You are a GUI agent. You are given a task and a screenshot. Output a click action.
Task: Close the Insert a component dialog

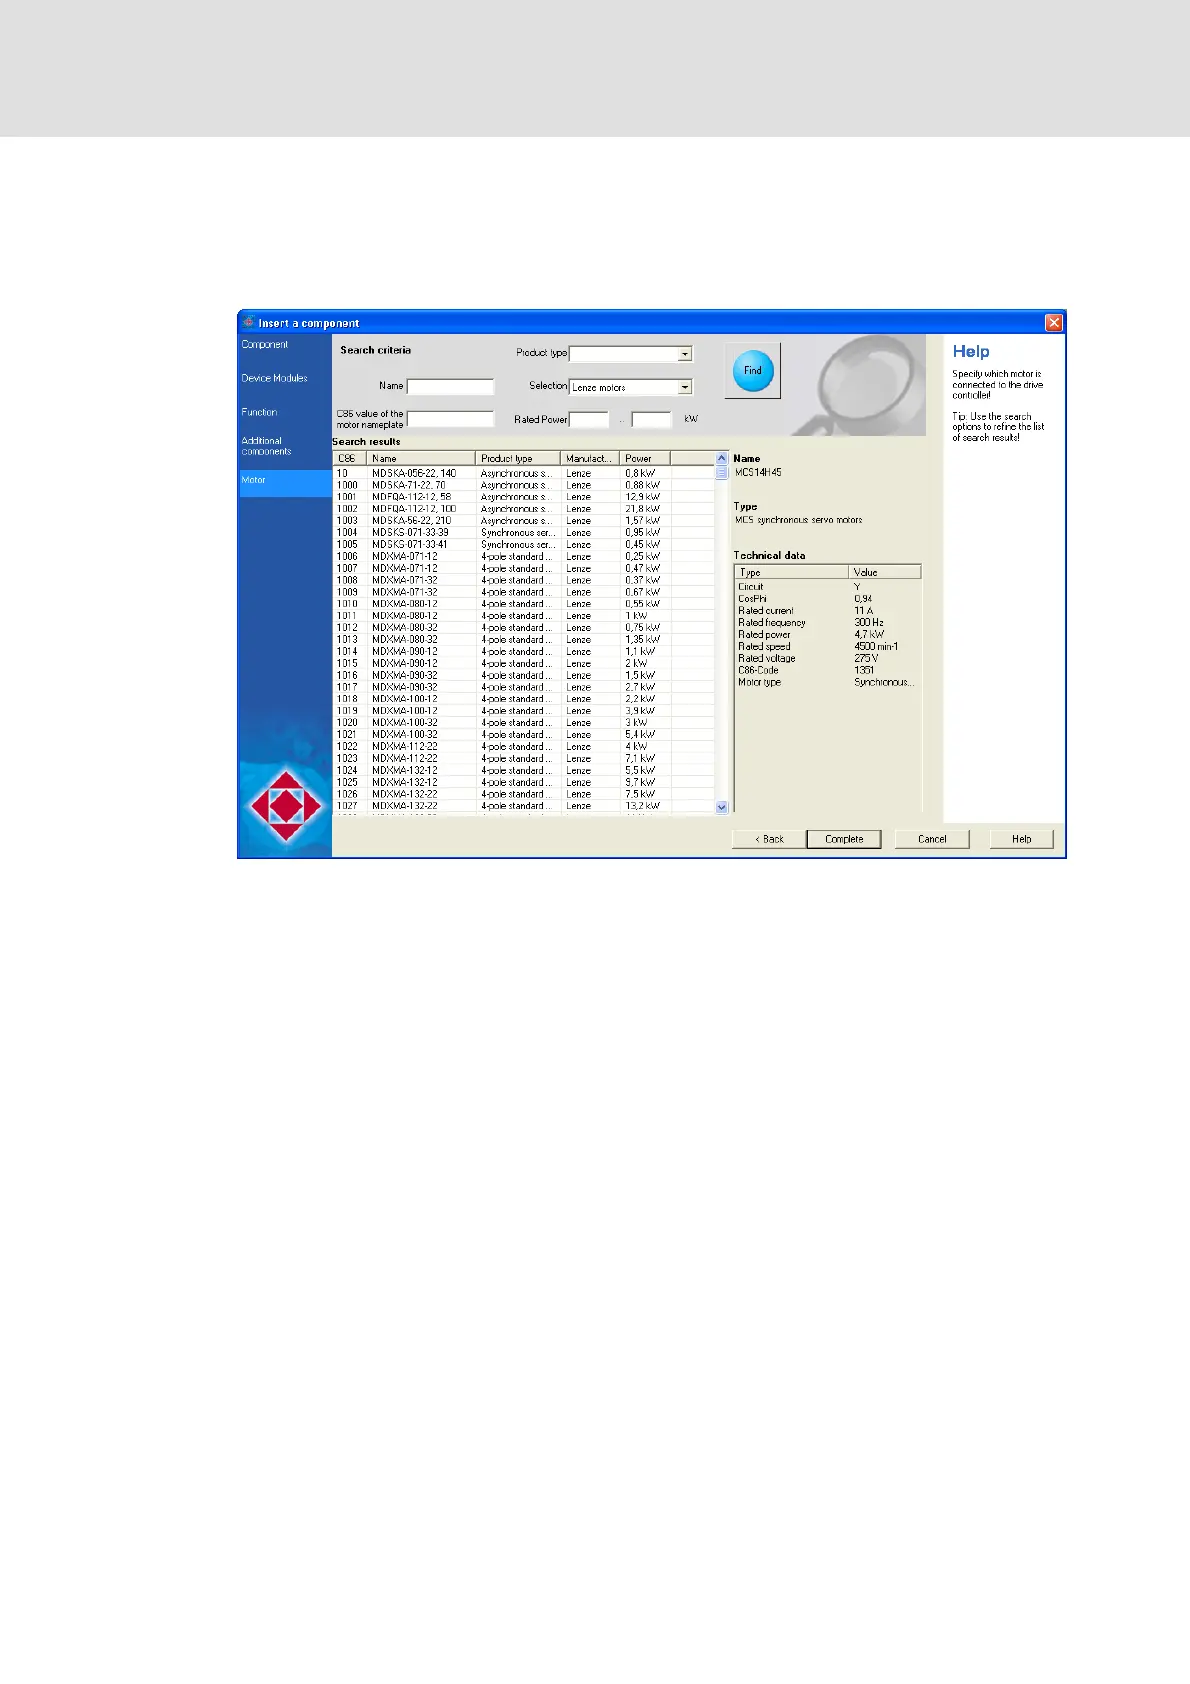point(1054,322)
